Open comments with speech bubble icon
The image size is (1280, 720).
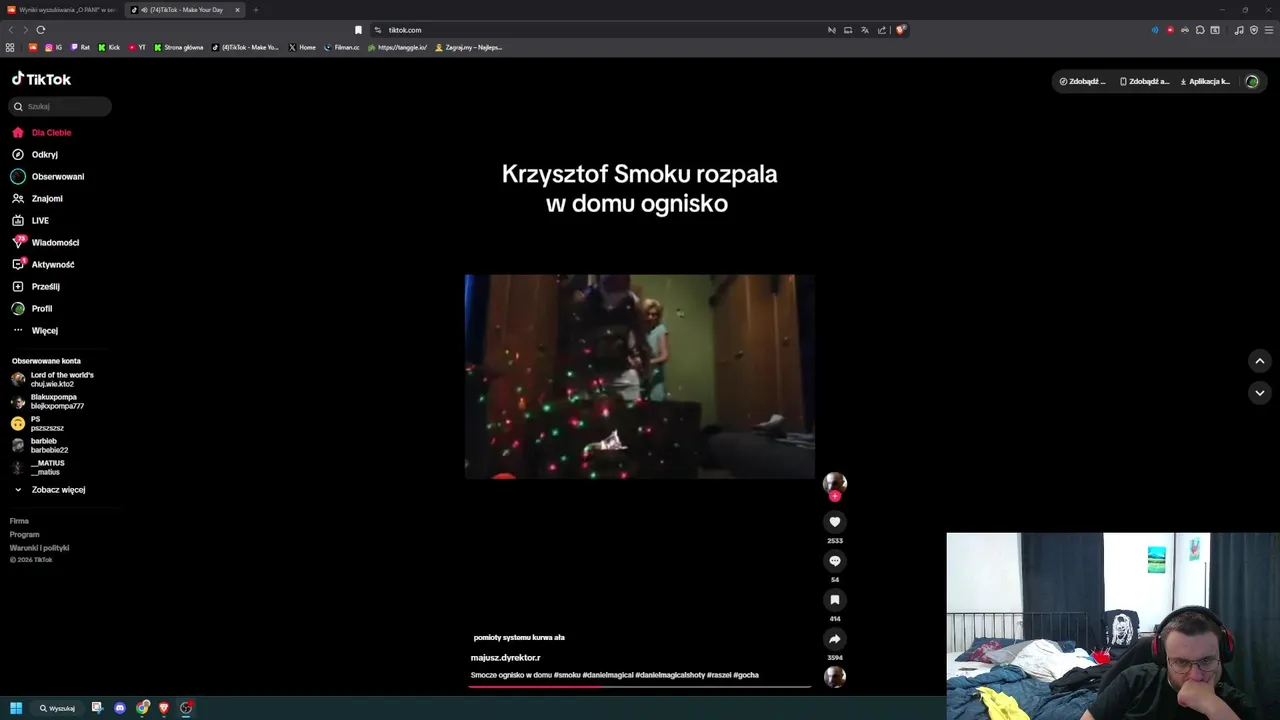tap(834, 560)
